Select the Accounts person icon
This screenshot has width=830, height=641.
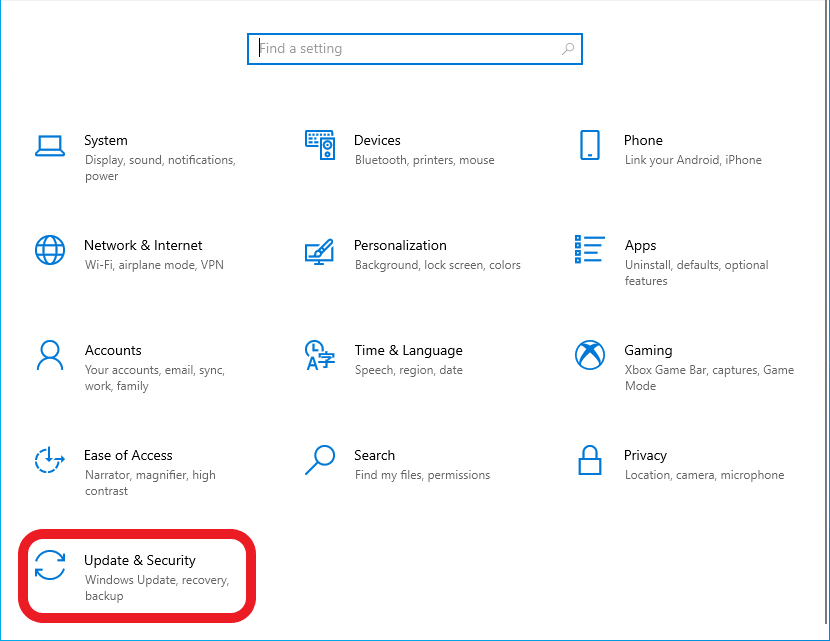(x=50, y=355)
